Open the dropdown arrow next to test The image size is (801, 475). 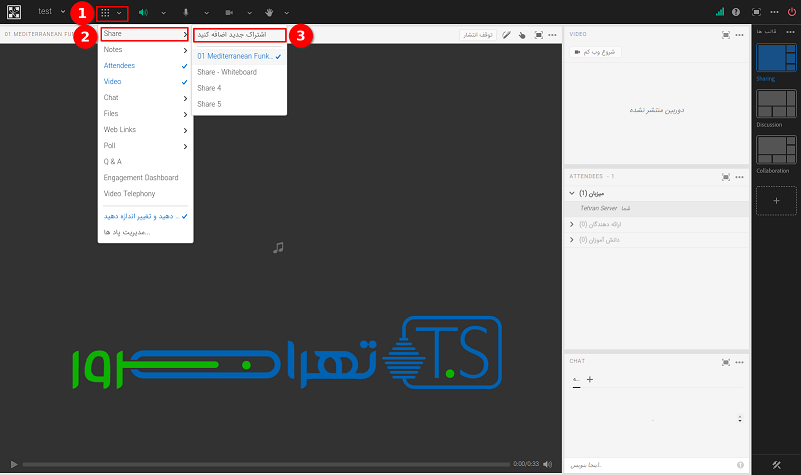(x=63, y=12)
